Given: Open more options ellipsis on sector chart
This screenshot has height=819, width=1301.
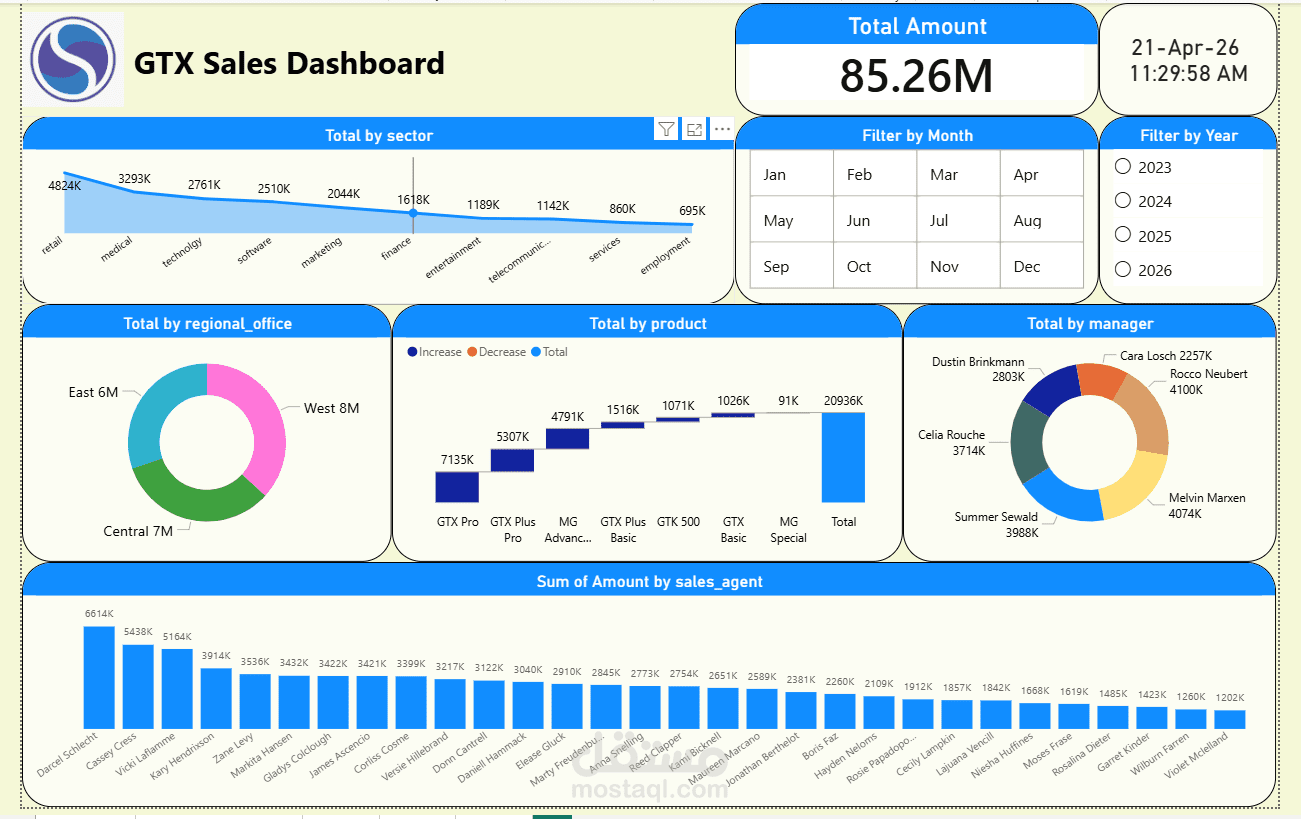Looking at the screenshot, I should click(x=722, y=129).
